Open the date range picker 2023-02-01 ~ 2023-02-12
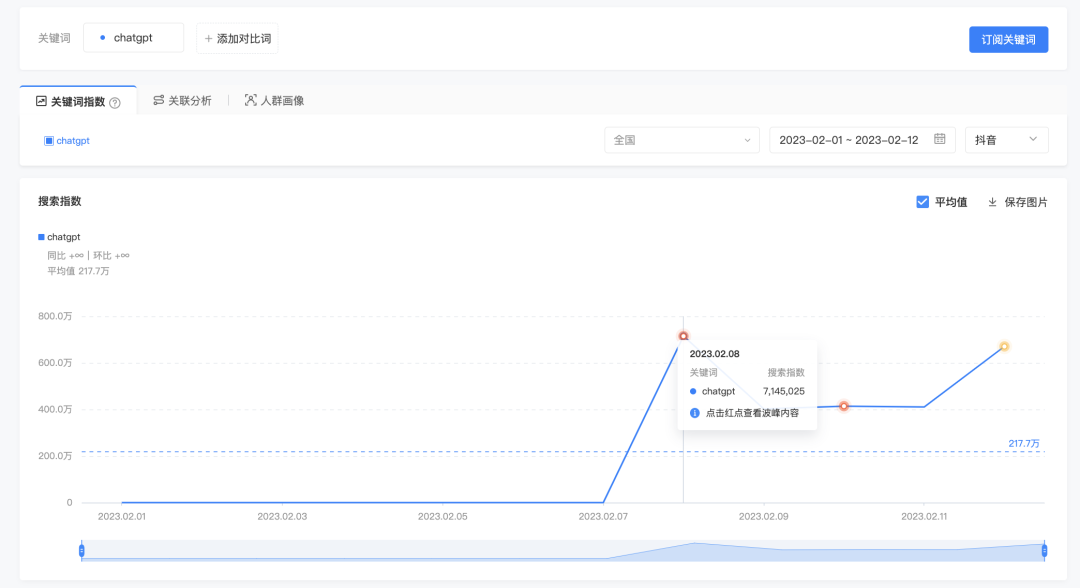 pyautogui.click(x=862, y=140)
